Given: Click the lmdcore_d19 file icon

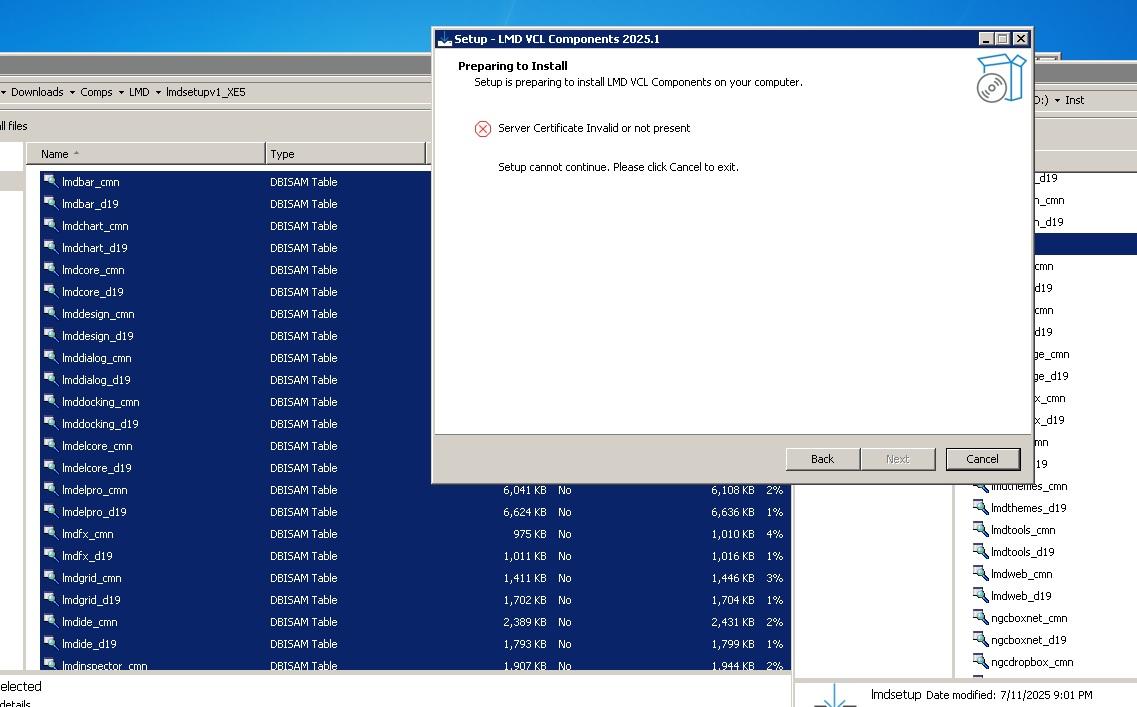Looking at the screenshot, I should pos(51,291).
